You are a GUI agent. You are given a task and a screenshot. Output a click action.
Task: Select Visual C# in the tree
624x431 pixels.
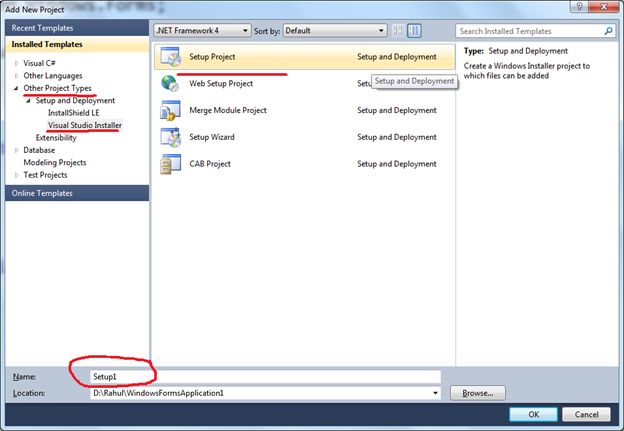39,63
